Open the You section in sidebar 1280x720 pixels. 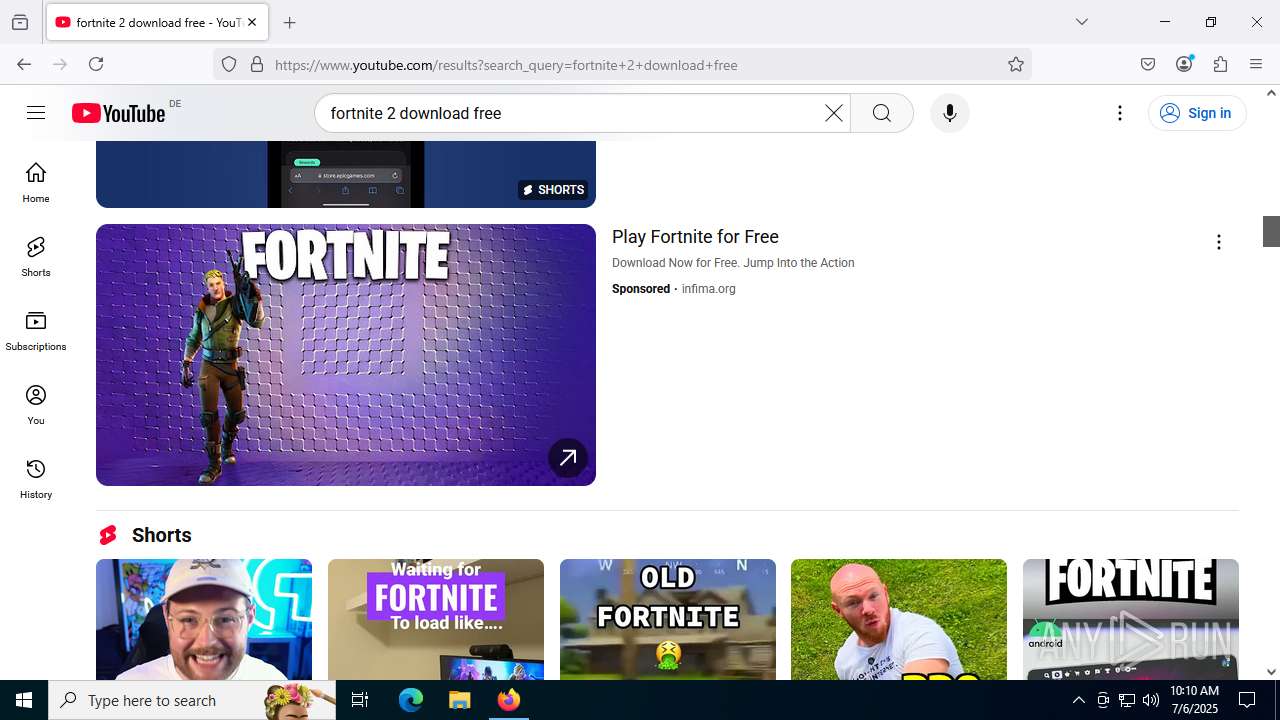pyautogui.click(x=36, y=405)
